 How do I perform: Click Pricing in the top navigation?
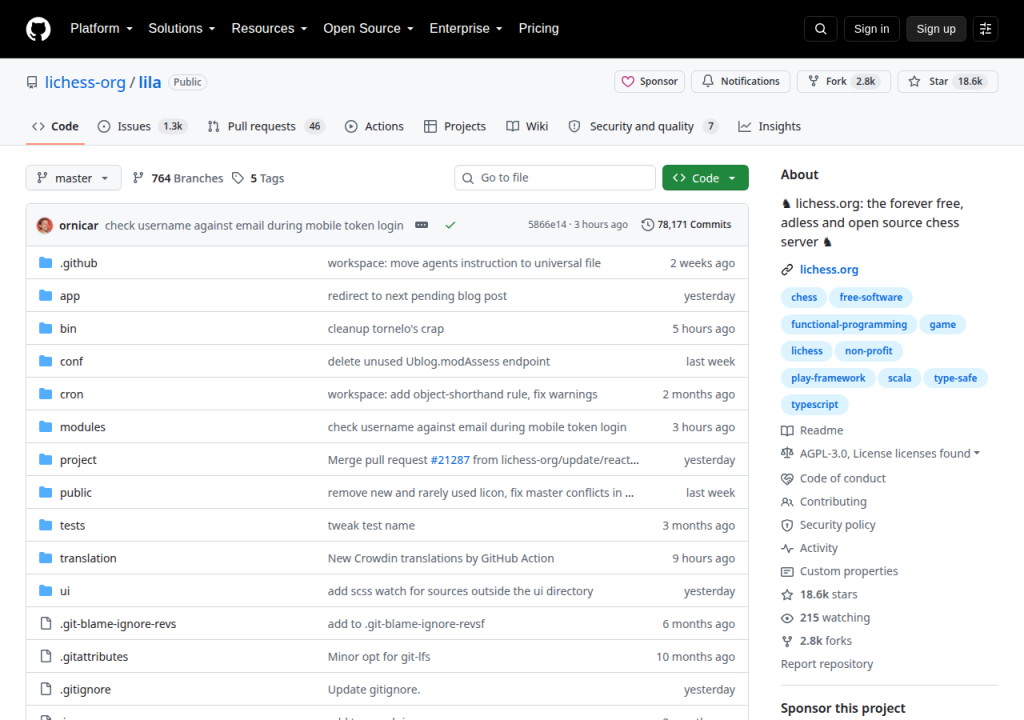point(539,29)
